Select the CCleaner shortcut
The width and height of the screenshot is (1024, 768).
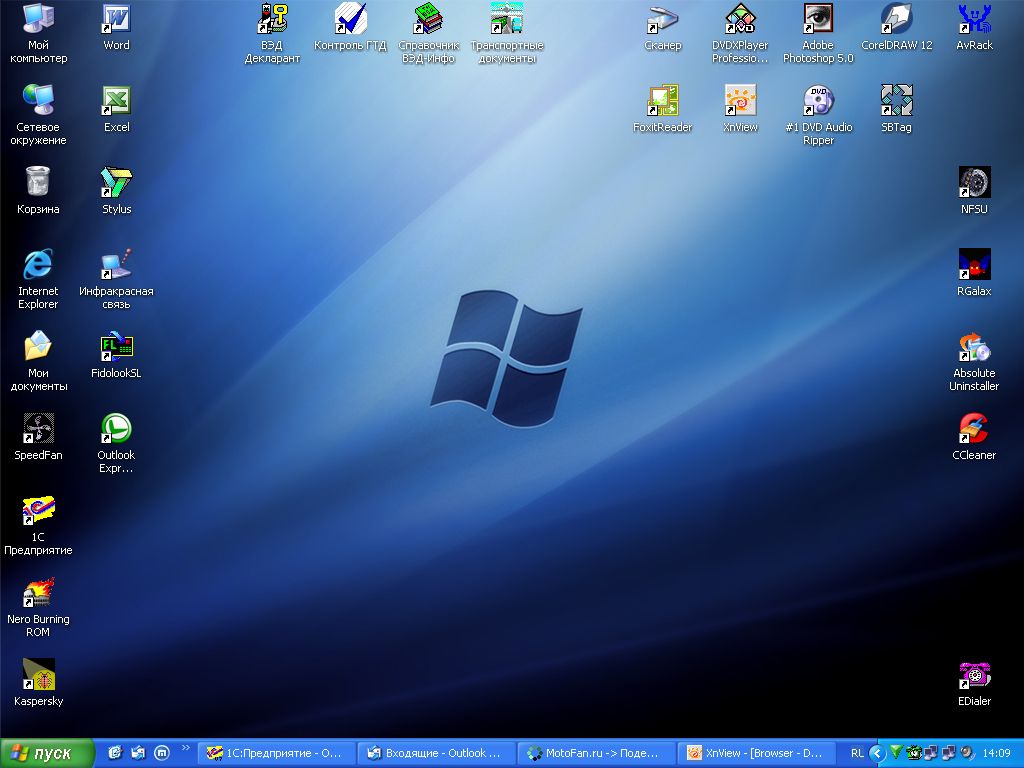click(974, 437)
